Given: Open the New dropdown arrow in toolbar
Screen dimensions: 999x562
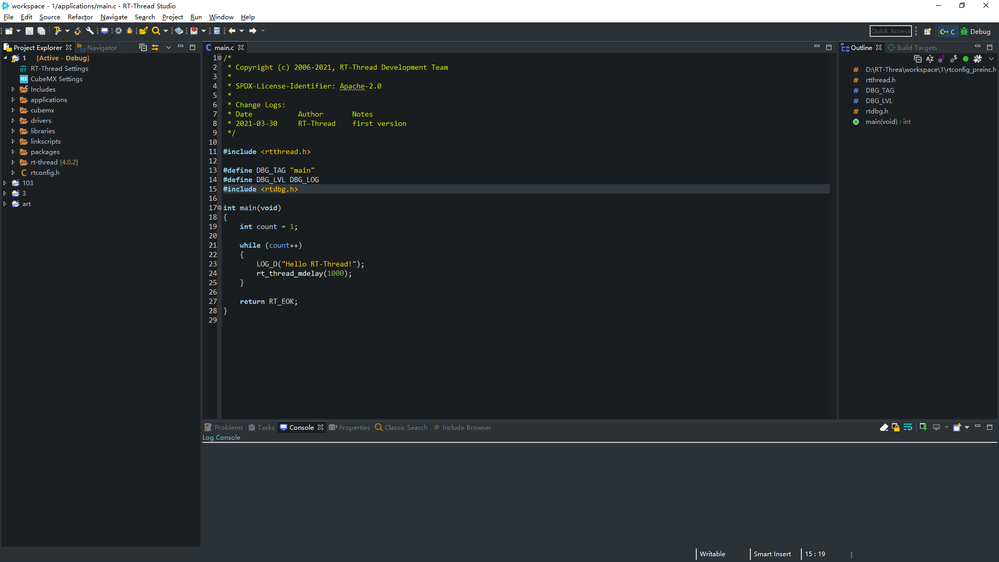Looking at the screenshot, I should click(x=18, y=31).
